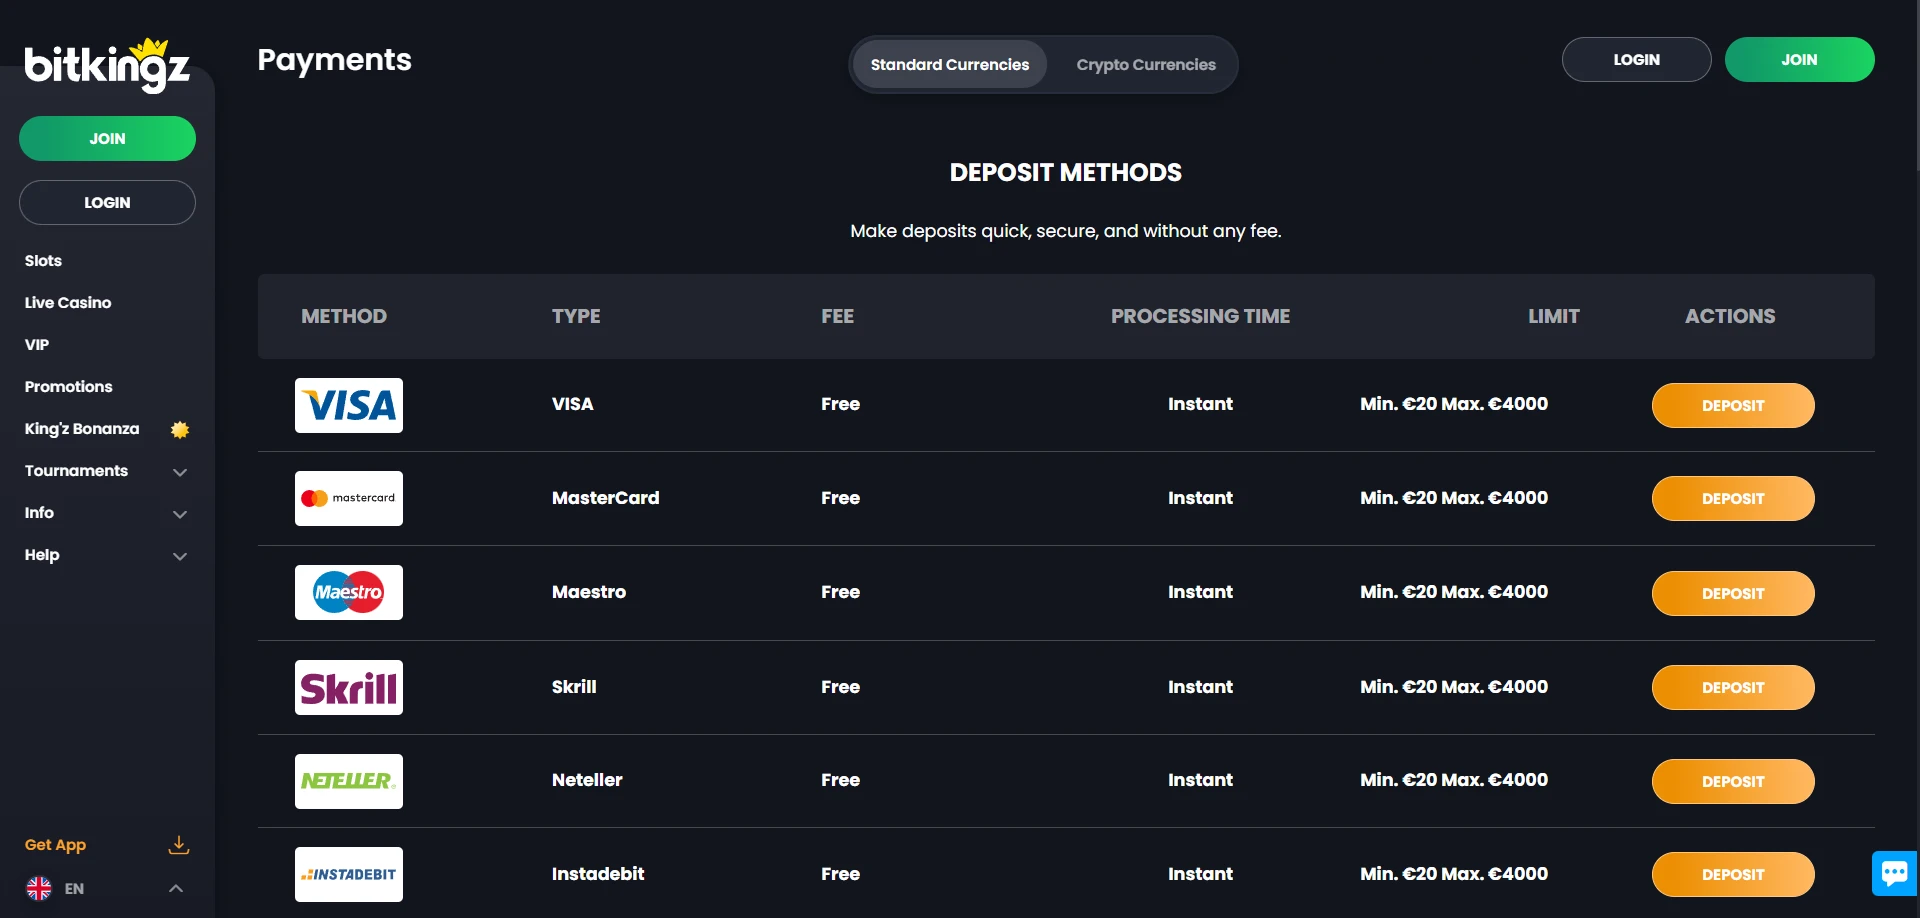Click the Neteller type text
The width and height of the screenshot is (1920, 918).
click(x=587, y=780)
